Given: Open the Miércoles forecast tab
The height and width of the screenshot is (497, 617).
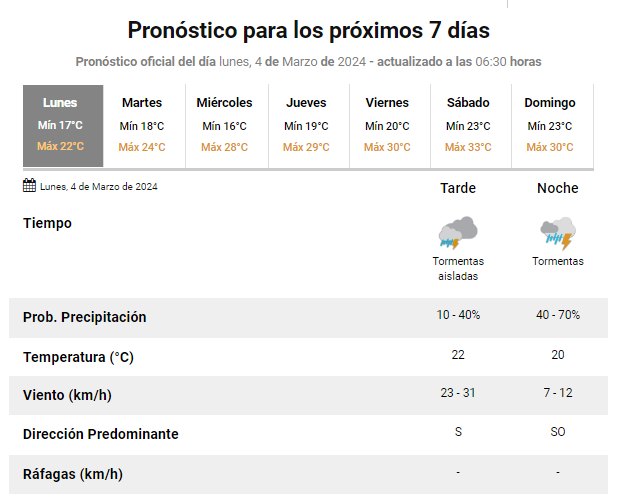Looking at the screenshot, I should coord(224,125).
